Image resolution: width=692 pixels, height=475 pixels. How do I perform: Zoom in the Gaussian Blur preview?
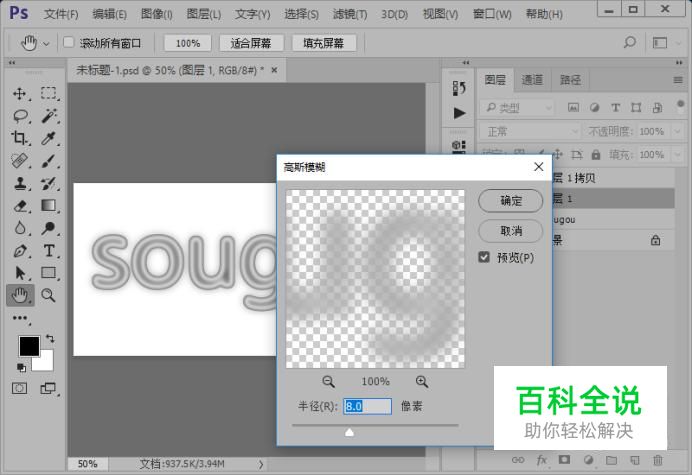click(422, 382)
